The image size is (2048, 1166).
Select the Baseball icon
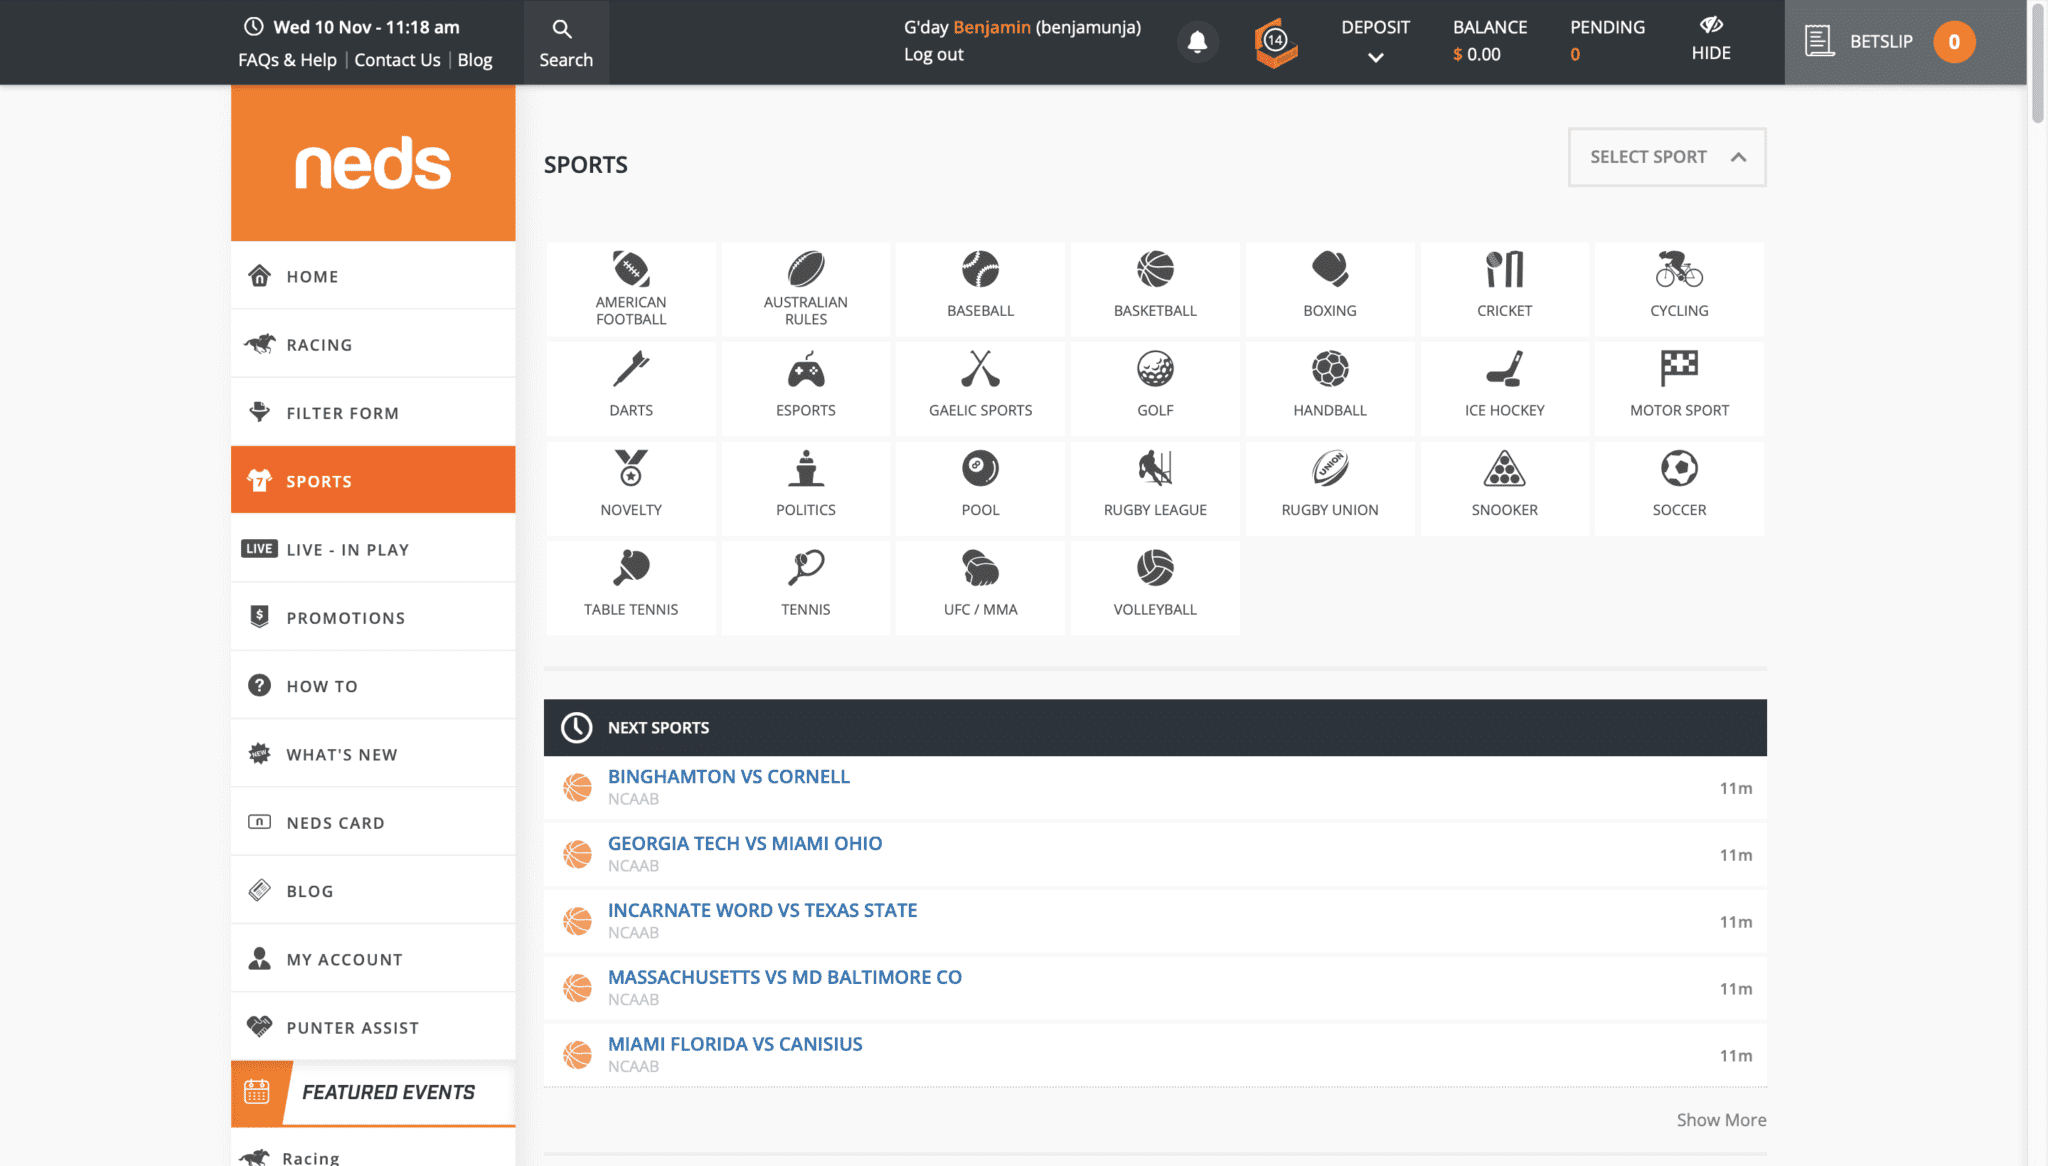point(980,270)
